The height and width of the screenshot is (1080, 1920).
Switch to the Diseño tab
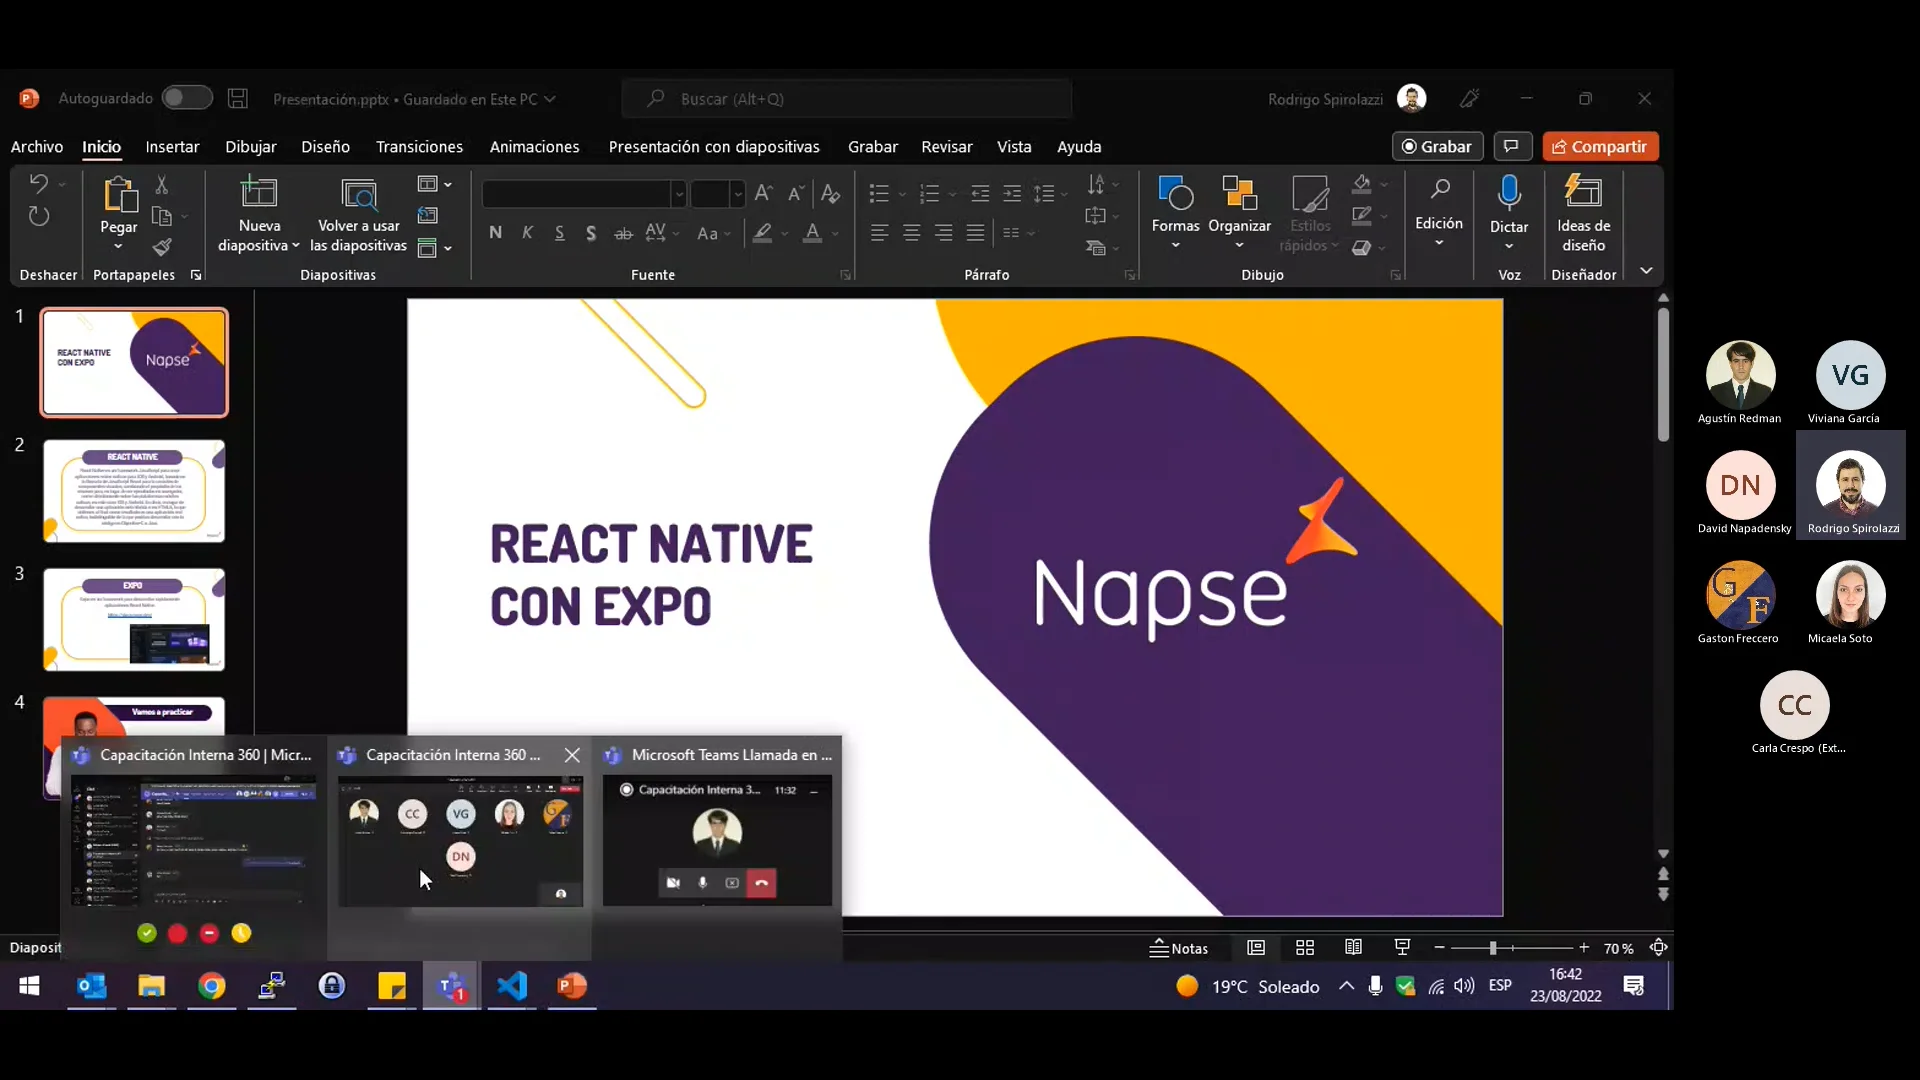click(x=325, y=146)
